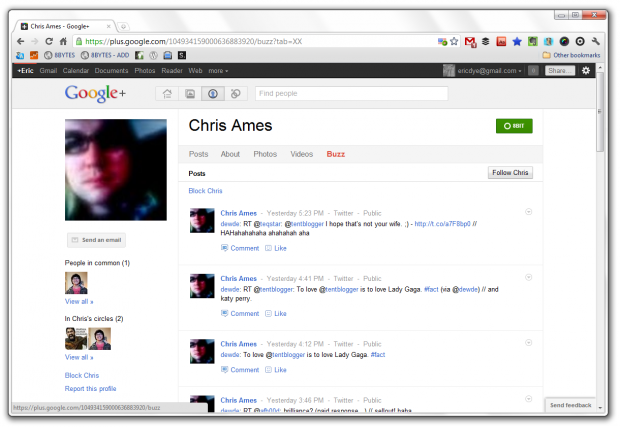Open the 8BYTES bookmark
The image size is (620, 427).
[x=60, y=55]
